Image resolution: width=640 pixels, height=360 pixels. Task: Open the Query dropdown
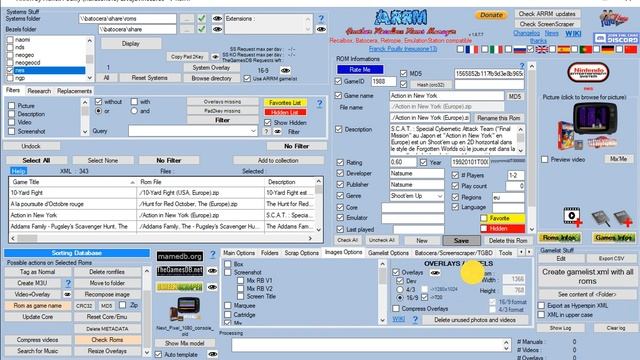click(x=253, y=131)
